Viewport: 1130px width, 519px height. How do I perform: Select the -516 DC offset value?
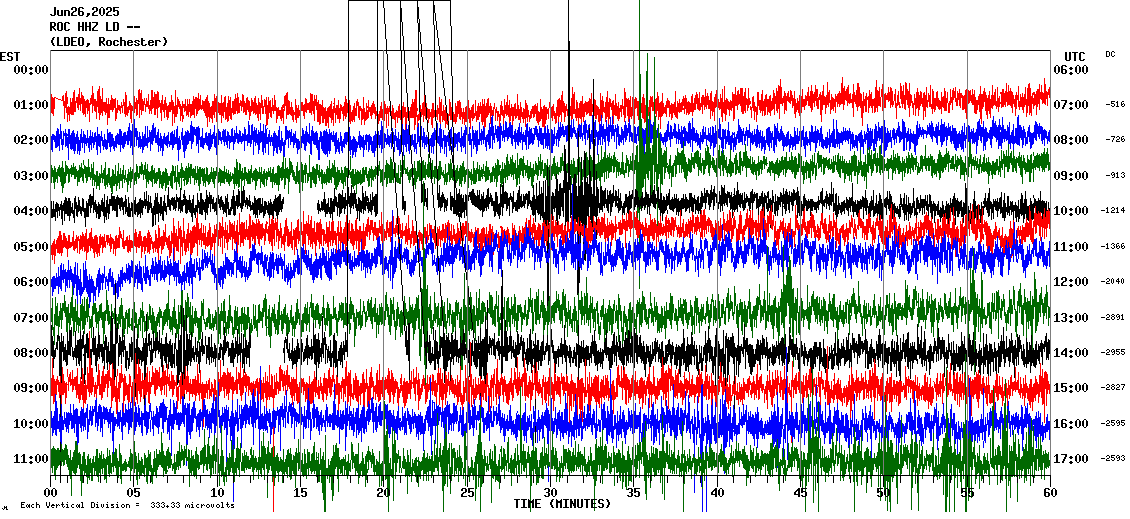pyautogui.click(x=1115, y=104)
